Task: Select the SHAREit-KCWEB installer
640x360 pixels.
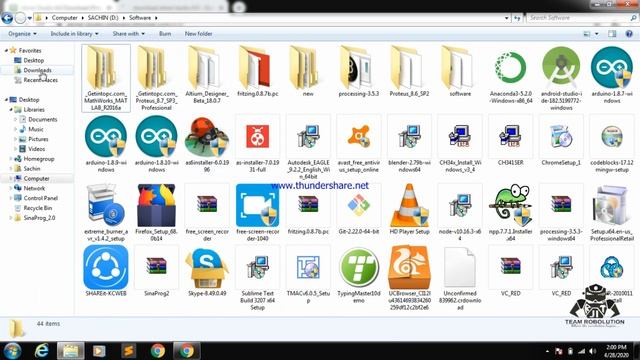Action: coord(106,271)
